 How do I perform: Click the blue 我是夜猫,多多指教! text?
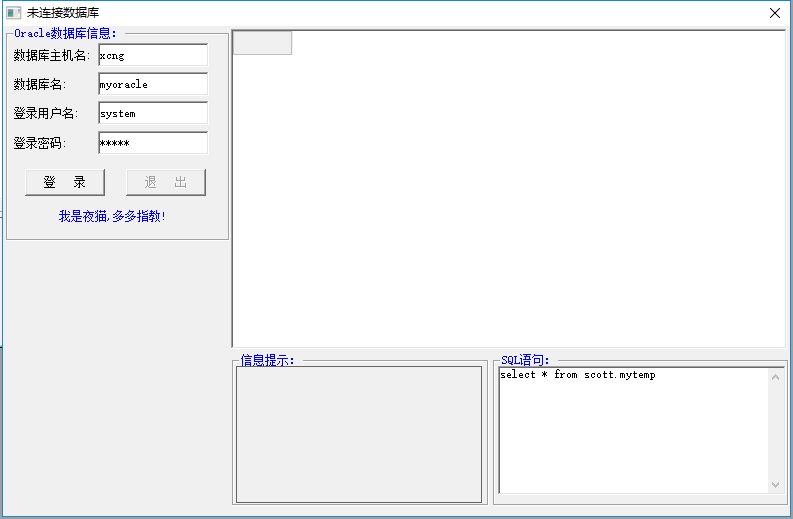[112, 216]
